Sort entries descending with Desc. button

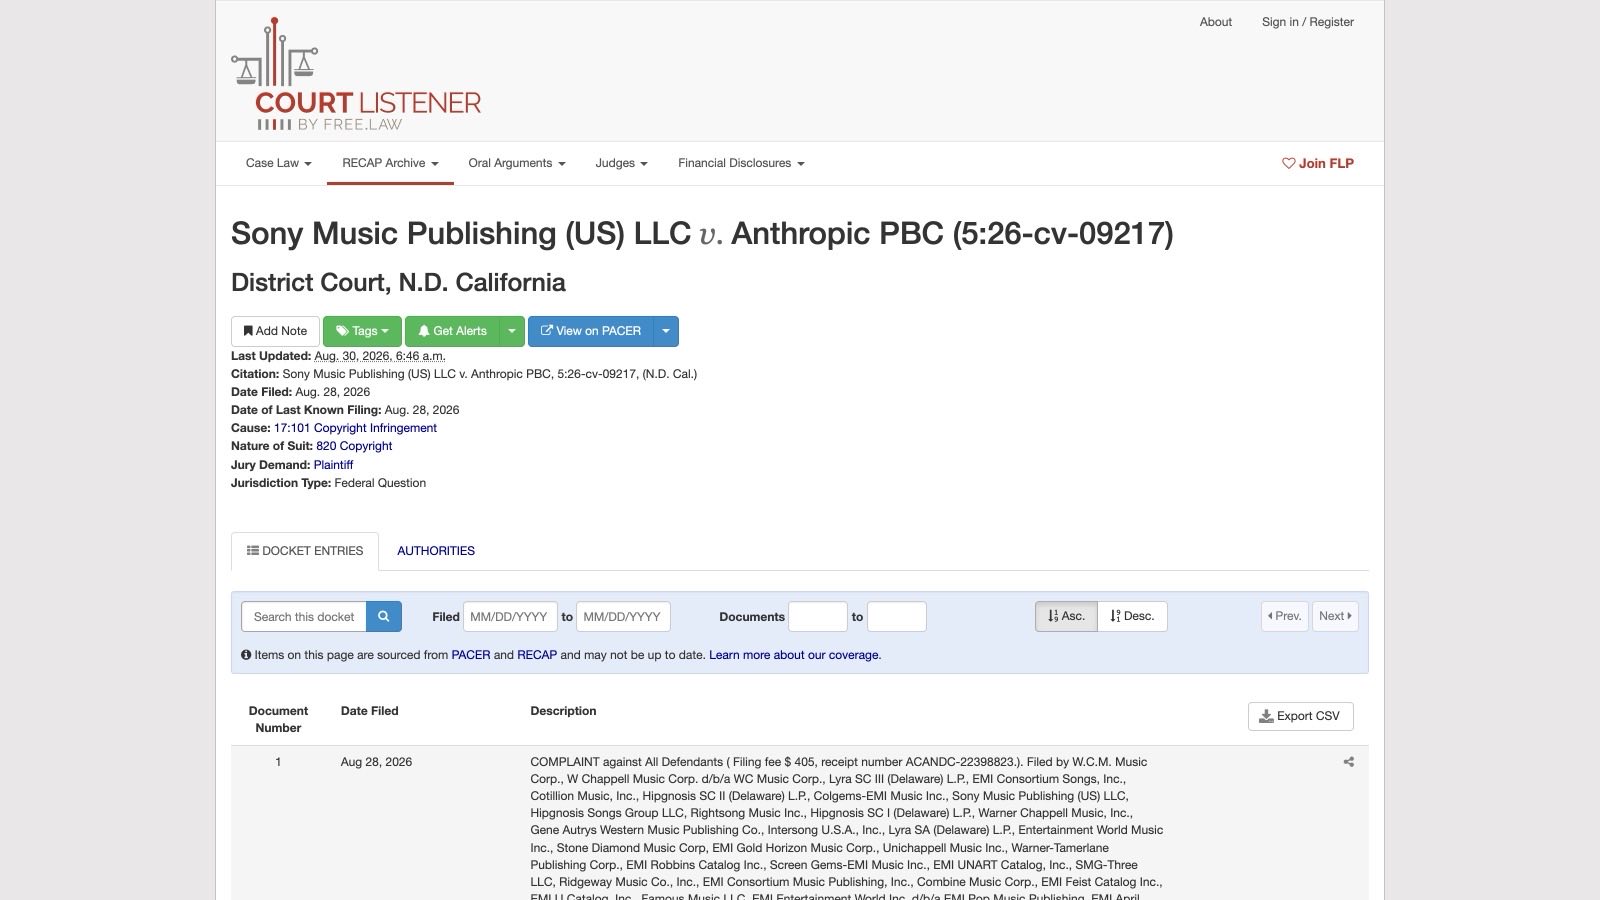pos(1132,616)
